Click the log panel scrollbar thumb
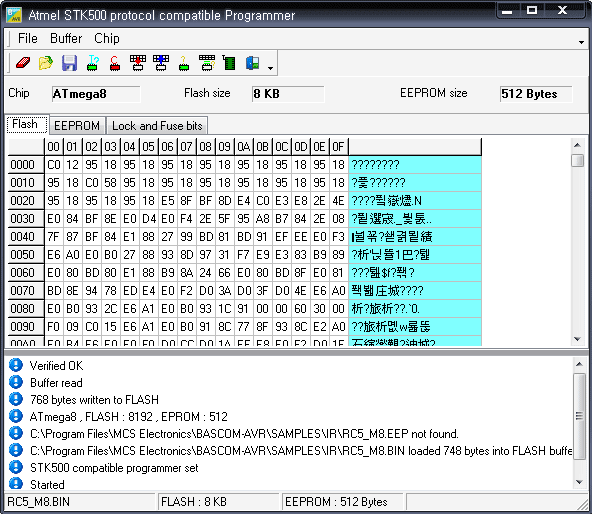The height and width of the screenshot is (514, 592). click(x=579, y=416)
